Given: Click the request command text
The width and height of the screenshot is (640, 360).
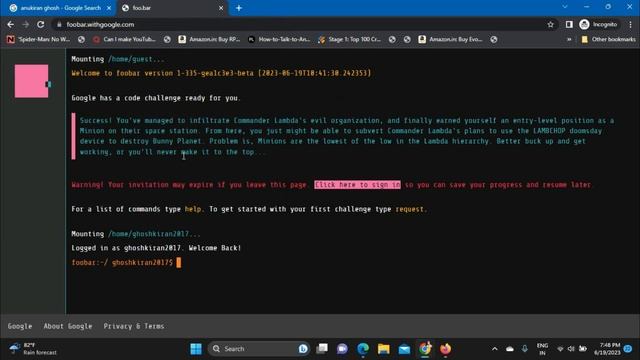Looking at the screenshot, I should (x=409, y=209).
